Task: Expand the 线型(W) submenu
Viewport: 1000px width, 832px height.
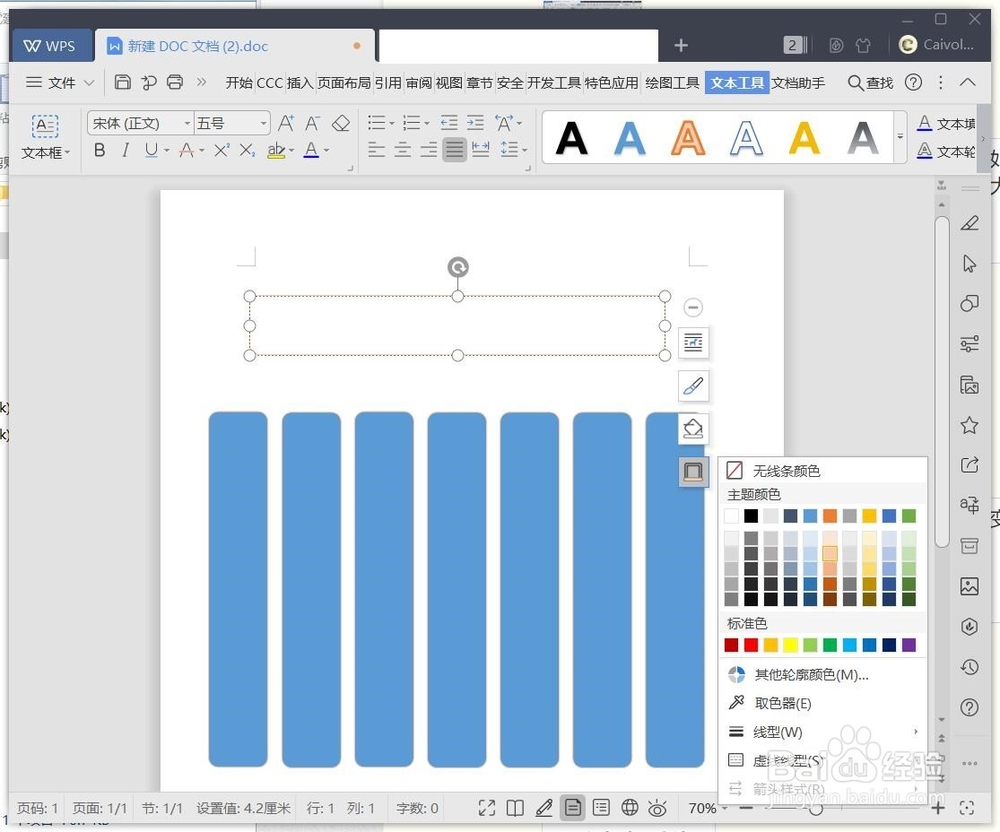Action: 823,732
